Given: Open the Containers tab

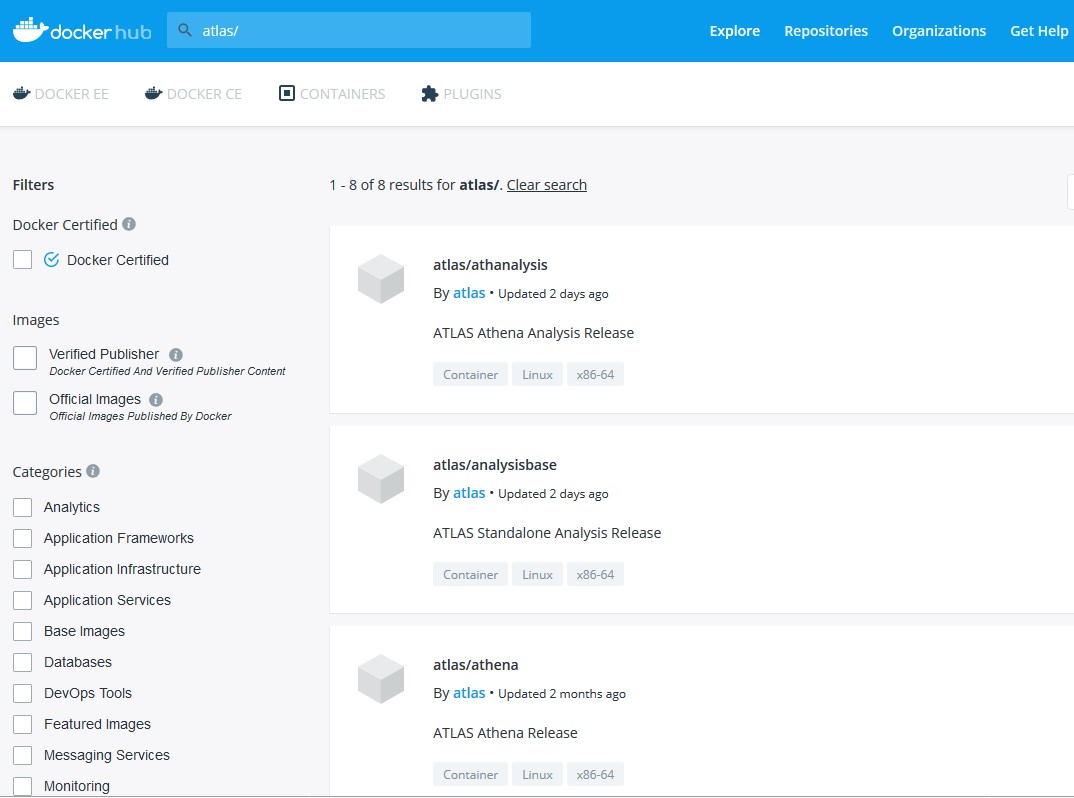Looking at the screenshot, I should (332, 94).
